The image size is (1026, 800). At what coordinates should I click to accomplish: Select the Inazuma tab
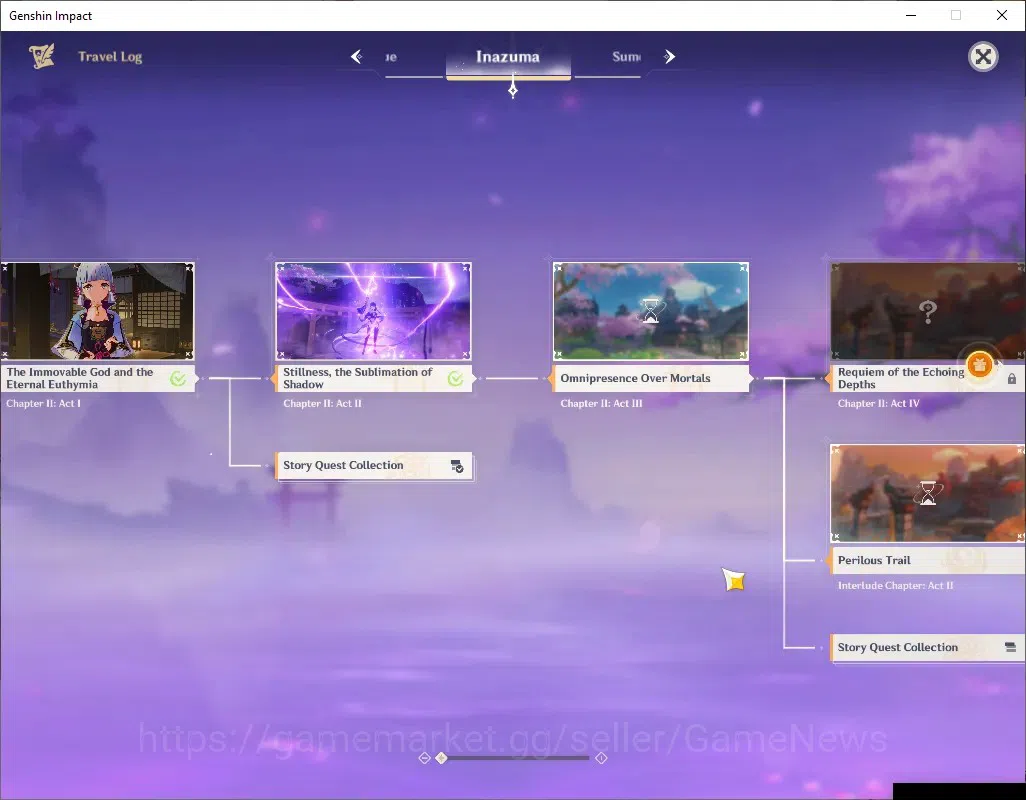click(x=508, y=57)
